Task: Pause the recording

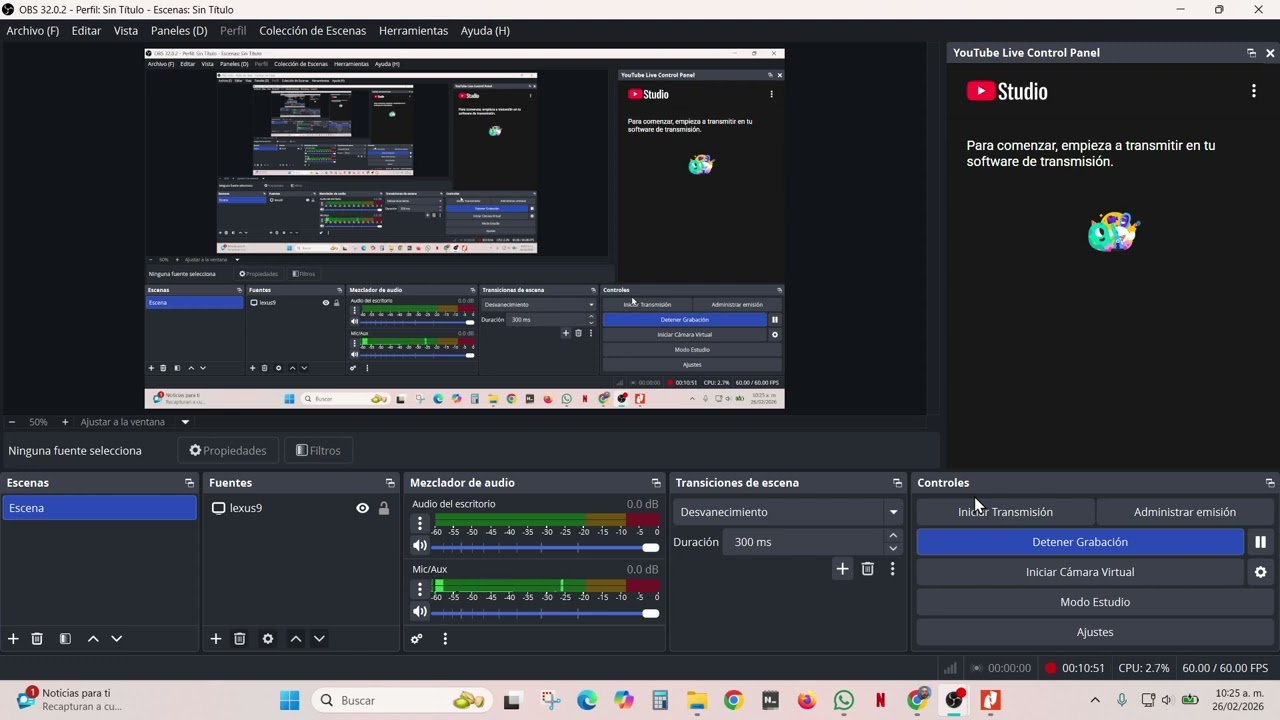Action: pos(1260,542)
